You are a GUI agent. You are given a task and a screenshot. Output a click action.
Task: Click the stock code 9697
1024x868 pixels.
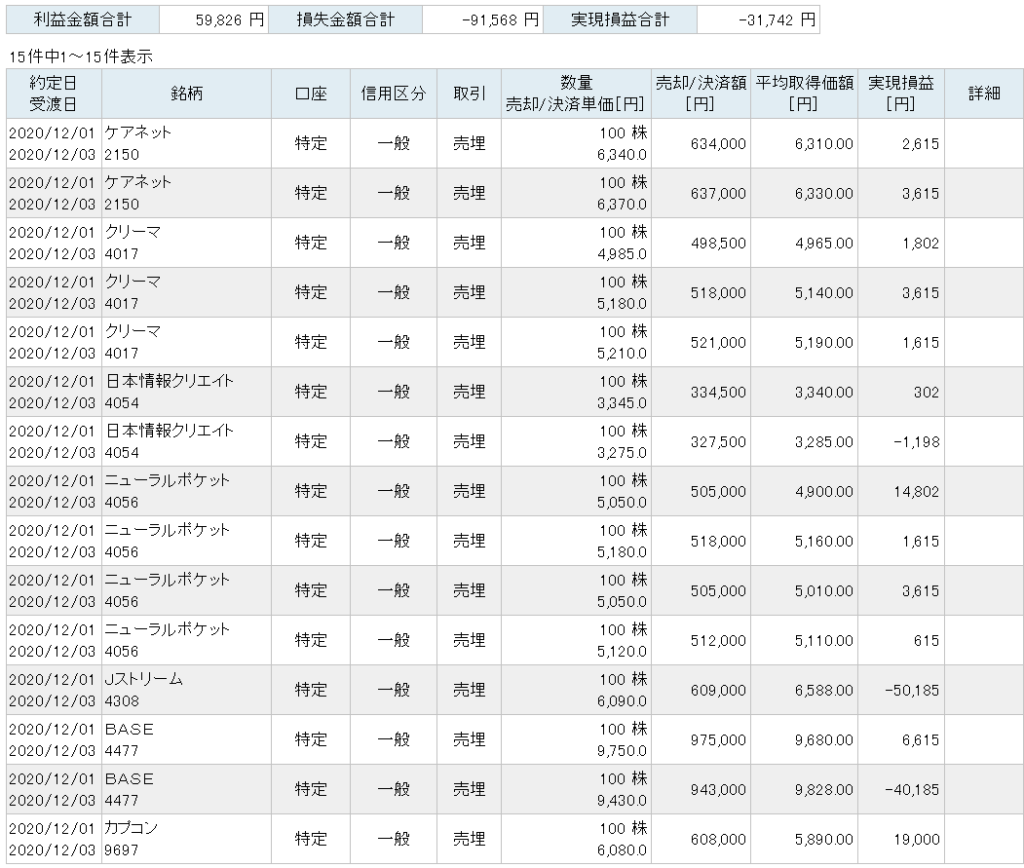click(121, 850)
